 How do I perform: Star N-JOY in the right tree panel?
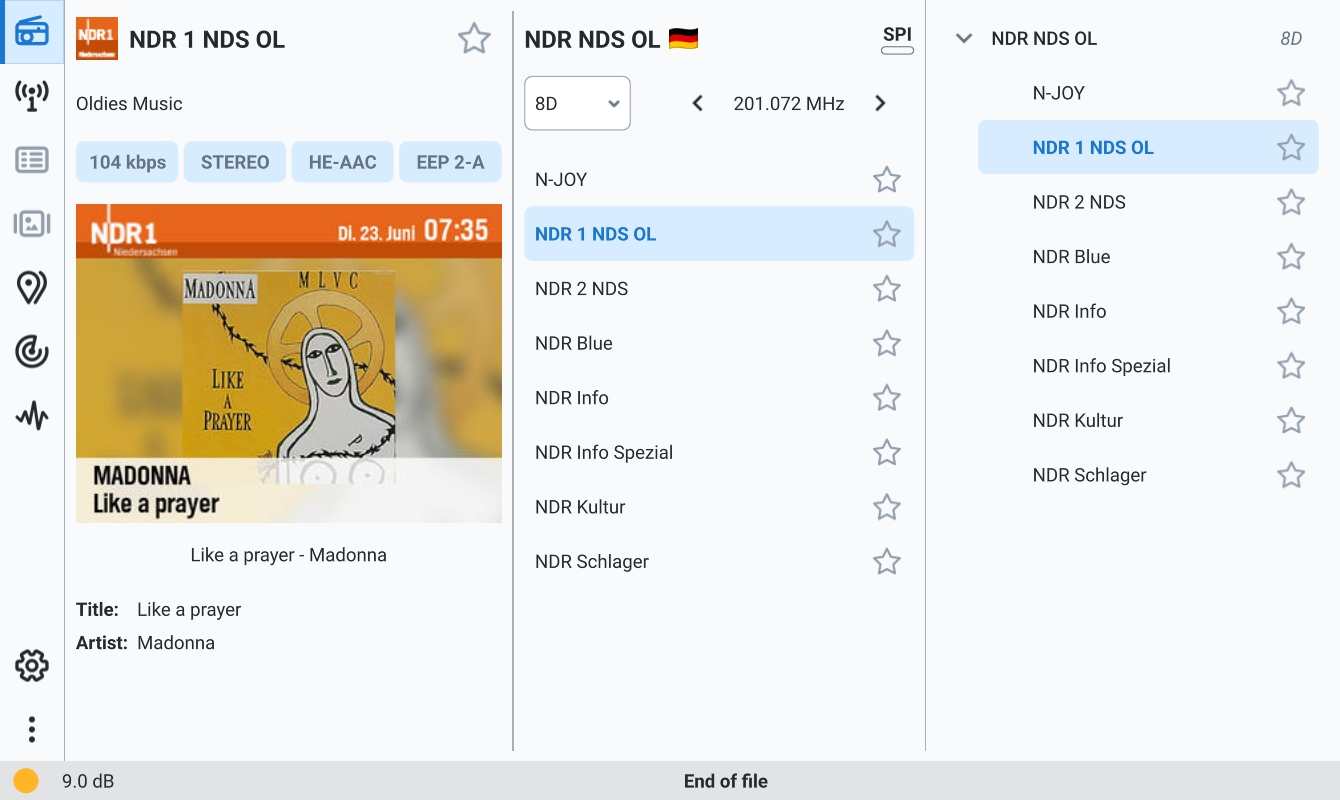1291,93
